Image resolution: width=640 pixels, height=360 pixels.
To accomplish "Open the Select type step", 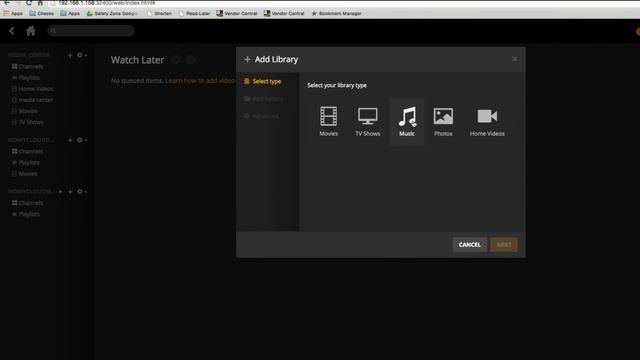I will 262,81.
